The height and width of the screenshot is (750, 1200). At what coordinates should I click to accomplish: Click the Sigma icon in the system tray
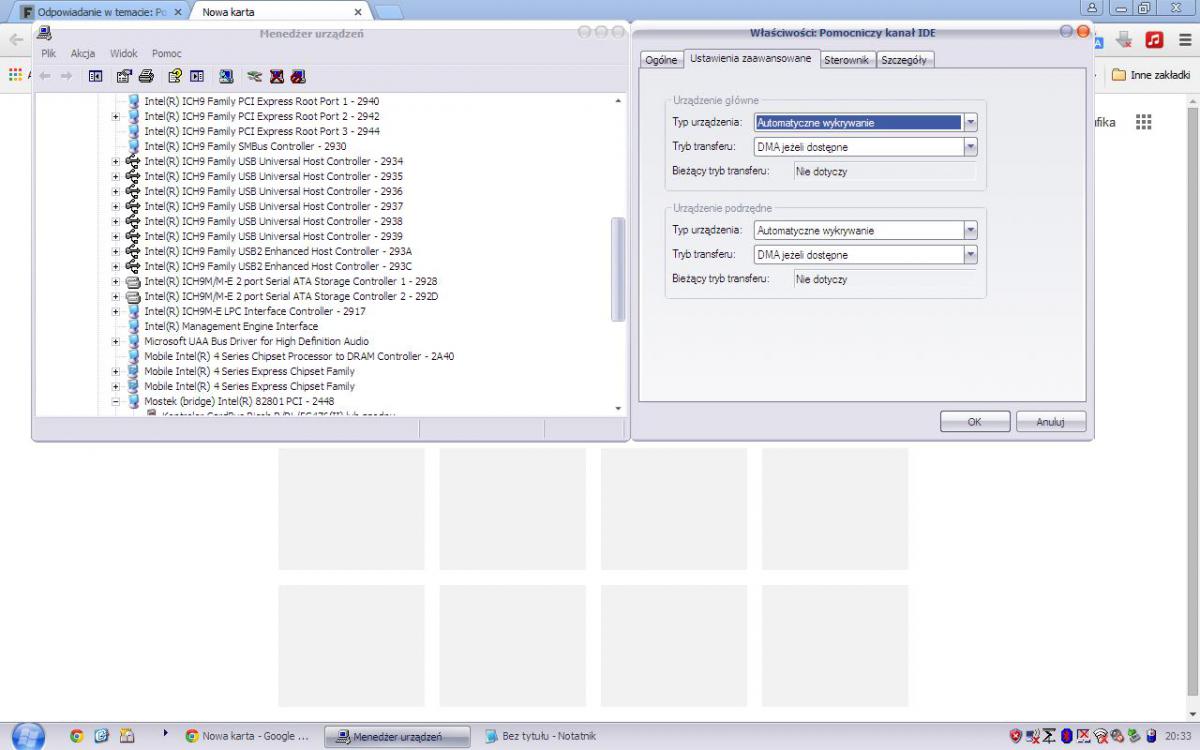1050,736
